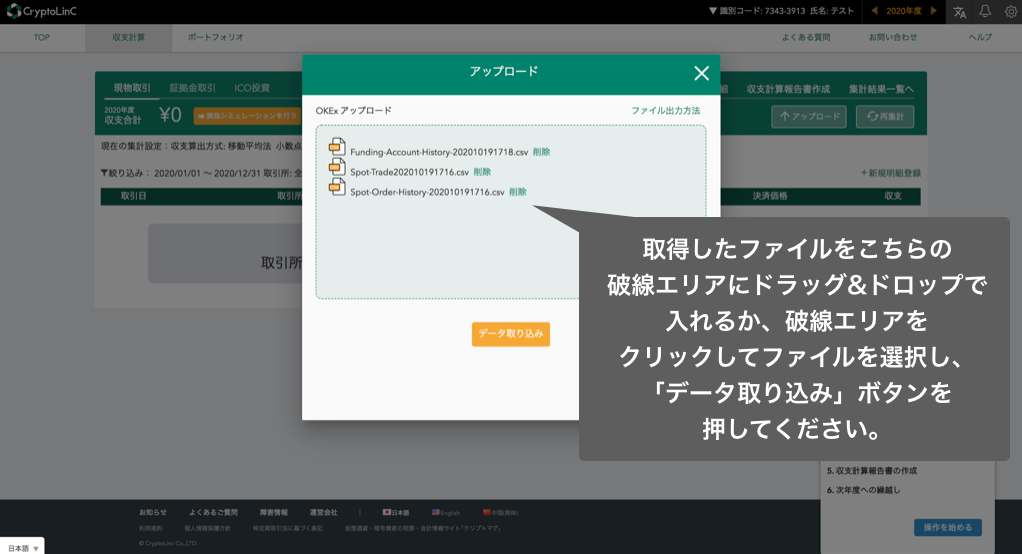This screenshot has width=1022, height=554.
Task: Select step 5. 収支計算報告書の作成
Action: click(872, 471)
